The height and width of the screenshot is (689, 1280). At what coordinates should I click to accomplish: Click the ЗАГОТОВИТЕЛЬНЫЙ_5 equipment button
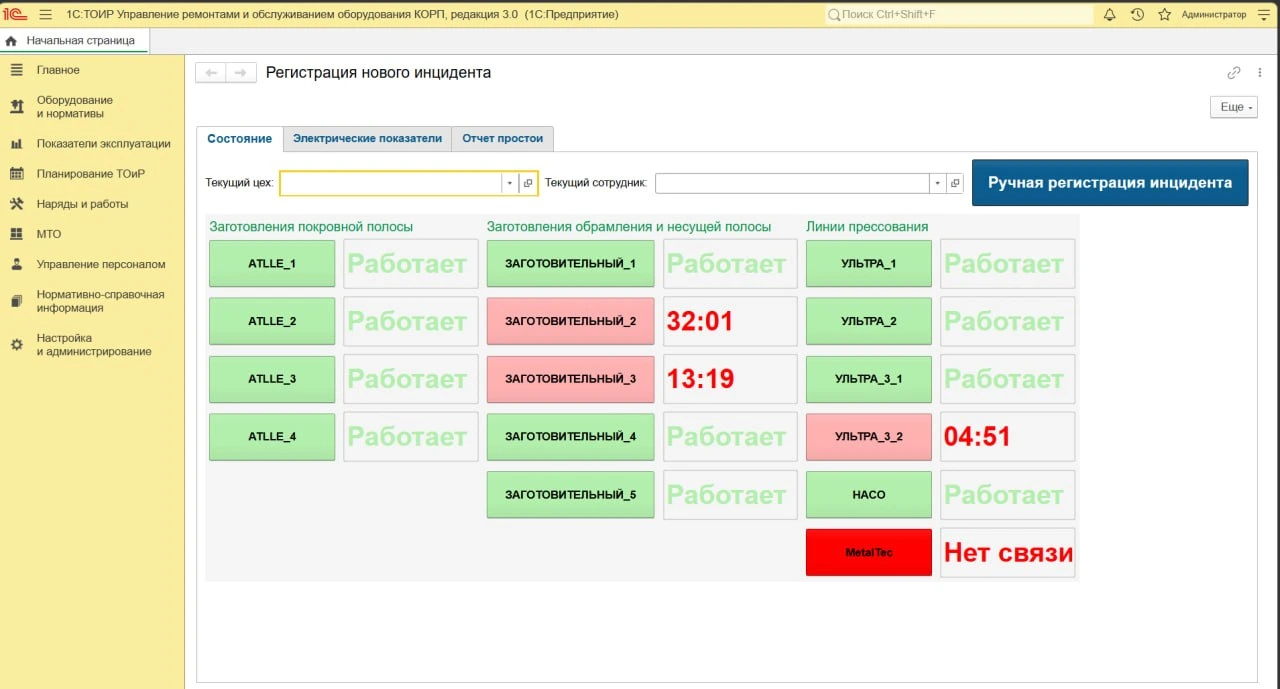[570, 495]
